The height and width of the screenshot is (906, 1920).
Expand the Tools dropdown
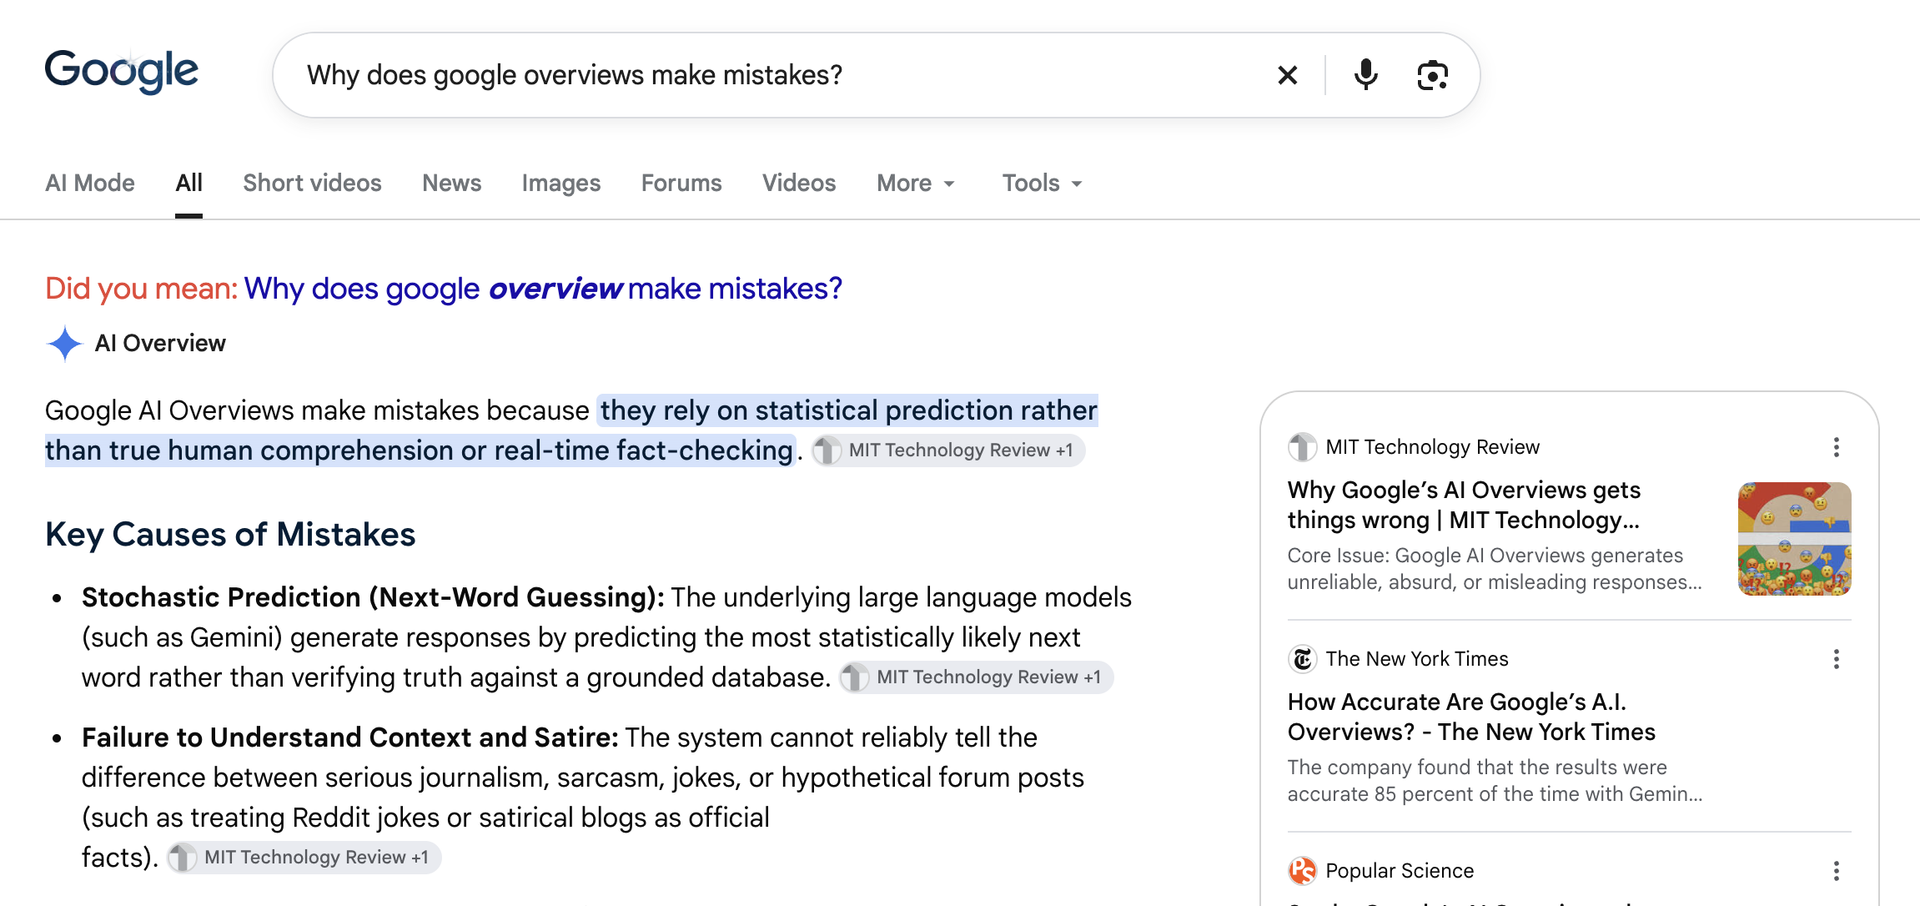pyautogui.click(x=1042, y=183)
